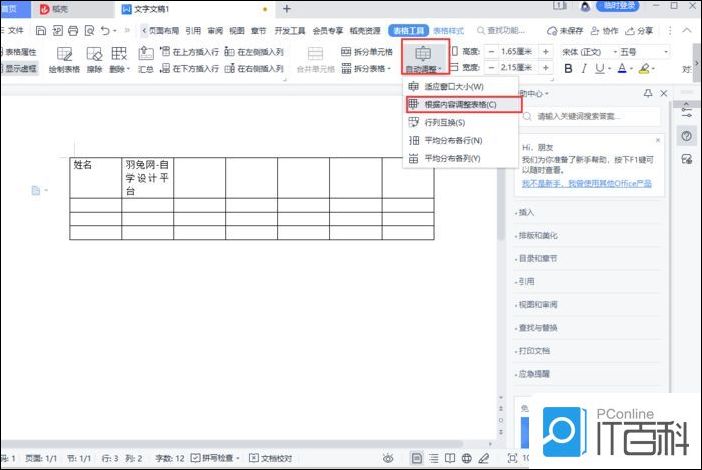
Task: Decrease row height with minus button
Action: 491,51
